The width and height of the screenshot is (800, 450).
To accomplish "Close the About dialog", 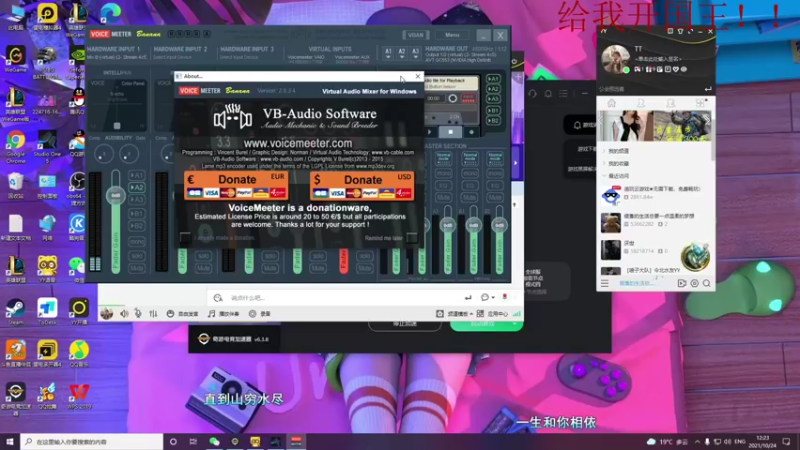I will pos(418,76).
